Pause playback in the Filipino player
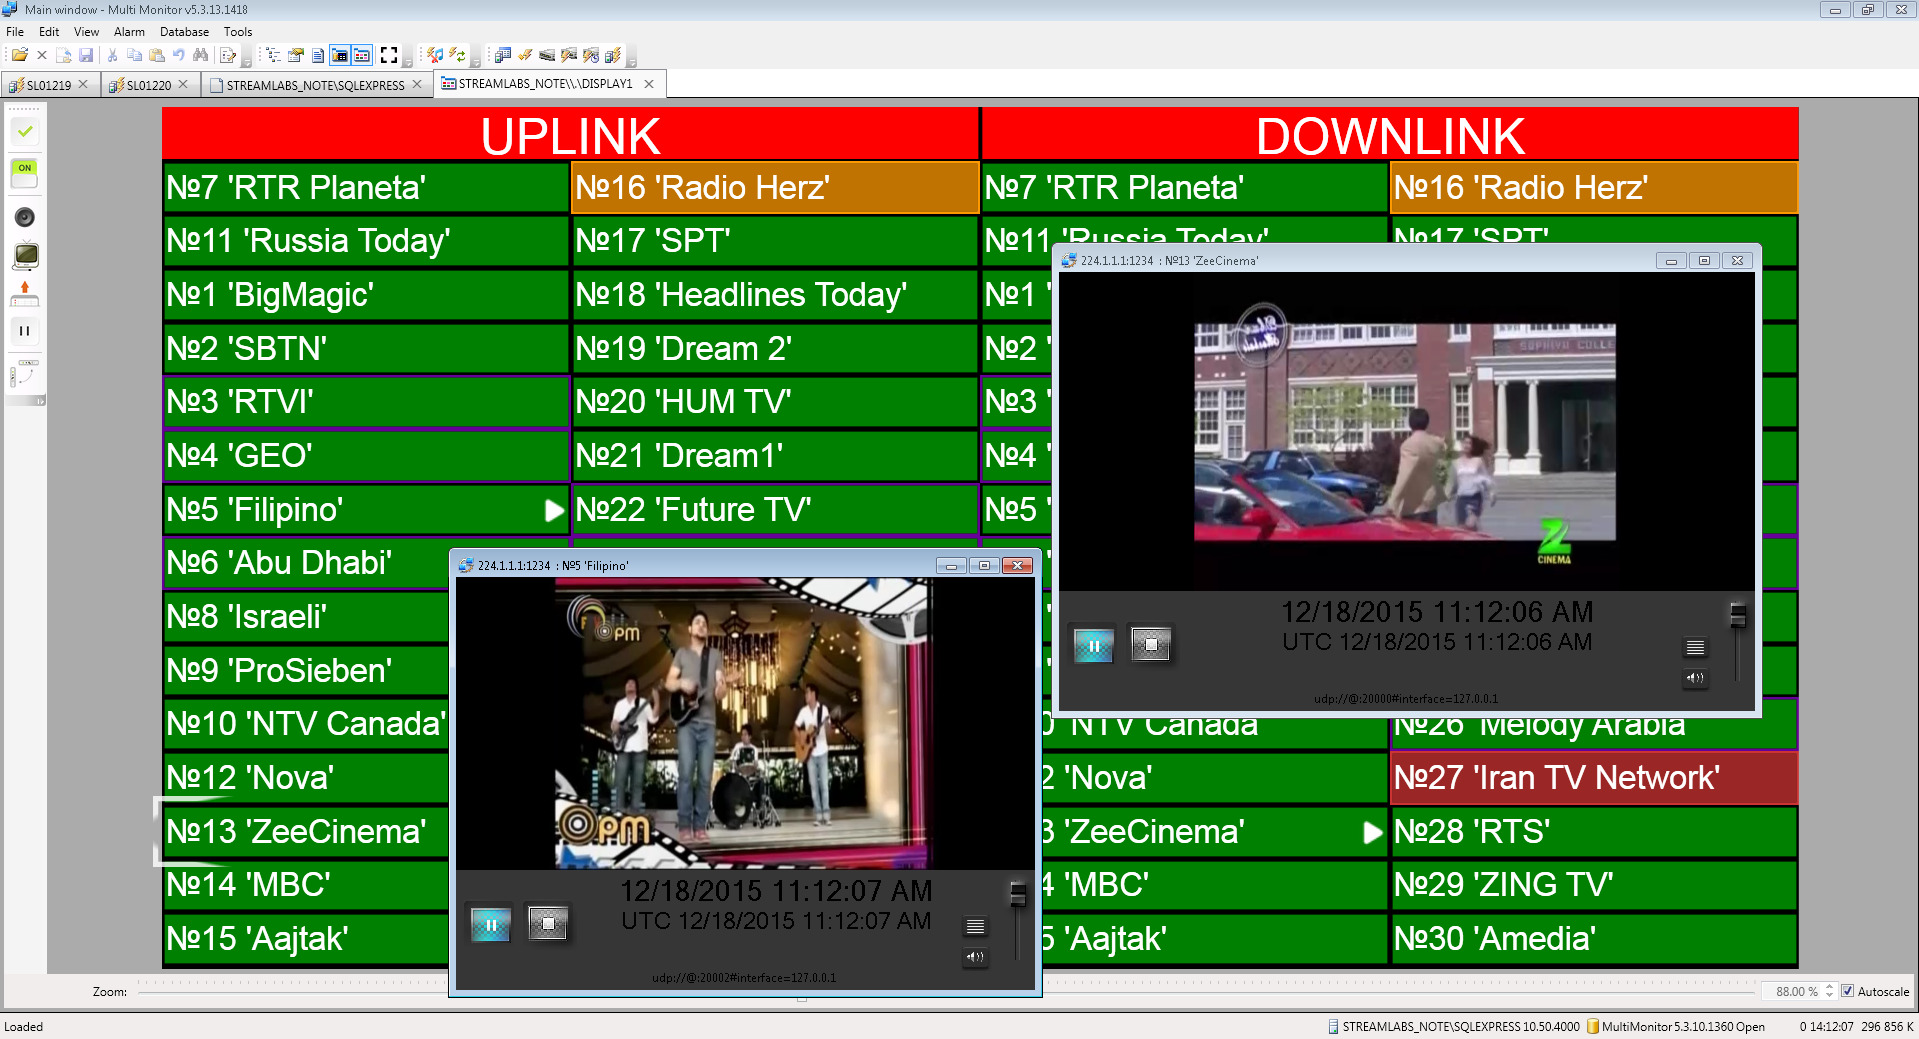 pos(491,924)
